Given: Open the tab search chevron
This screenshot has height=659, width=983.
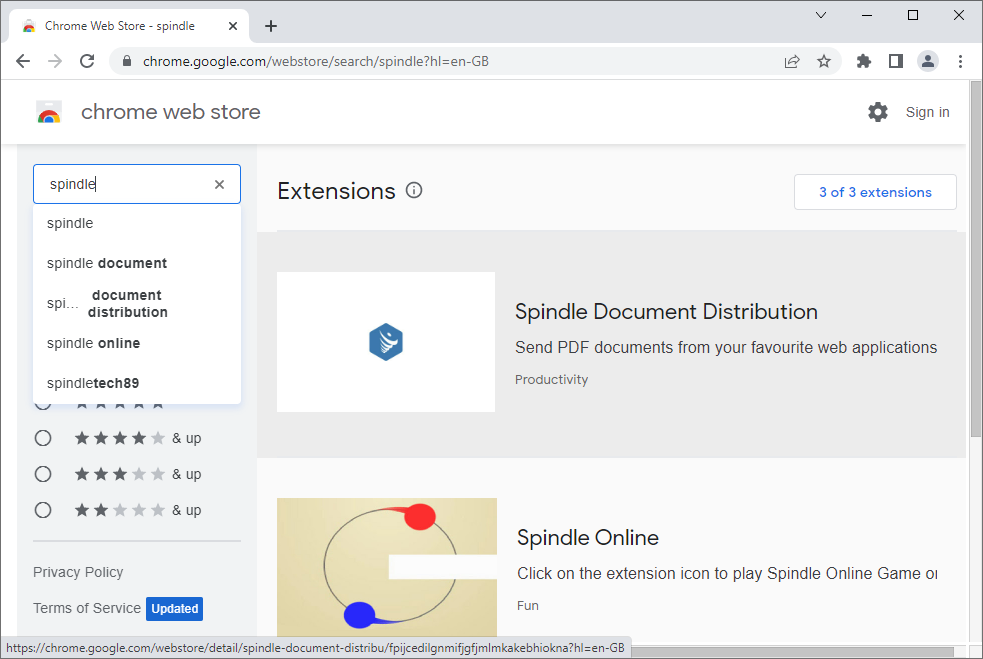Looking at the screenshot, I should pos(821,15).
